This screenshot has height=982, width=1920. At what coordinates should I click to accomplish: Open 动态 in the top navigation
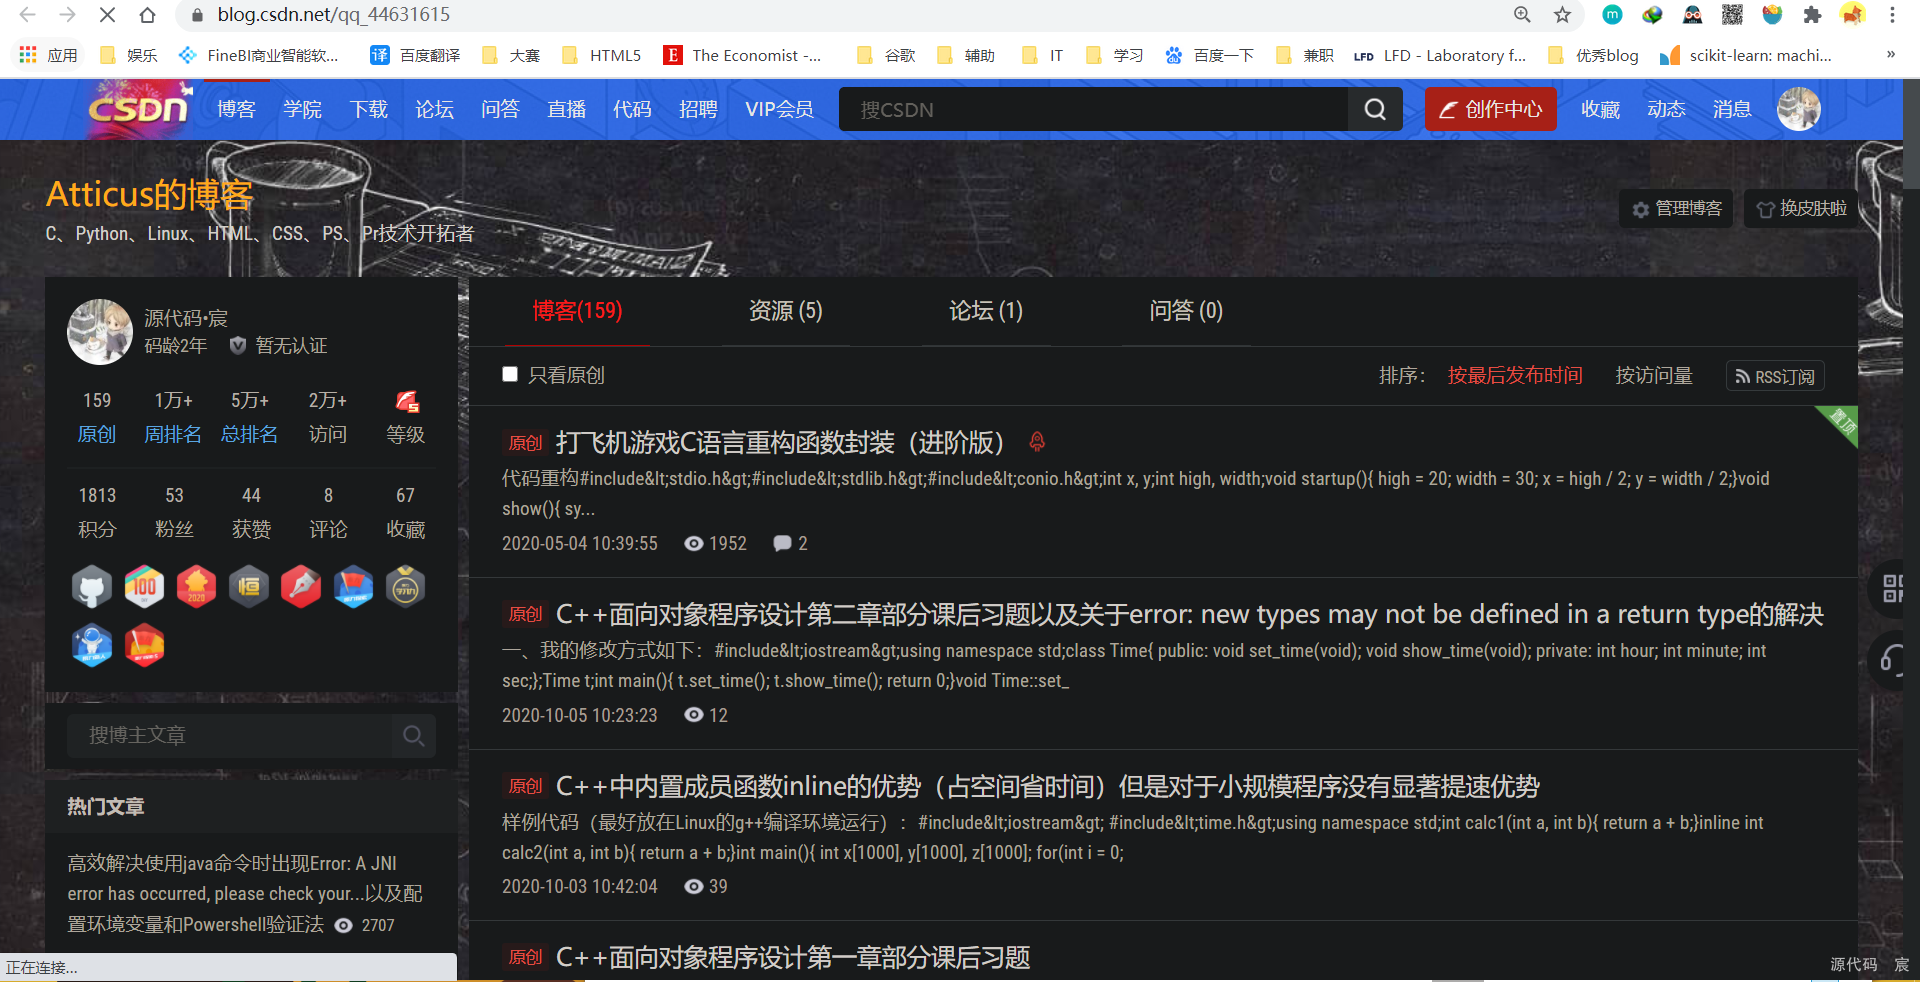point(1666,109)
